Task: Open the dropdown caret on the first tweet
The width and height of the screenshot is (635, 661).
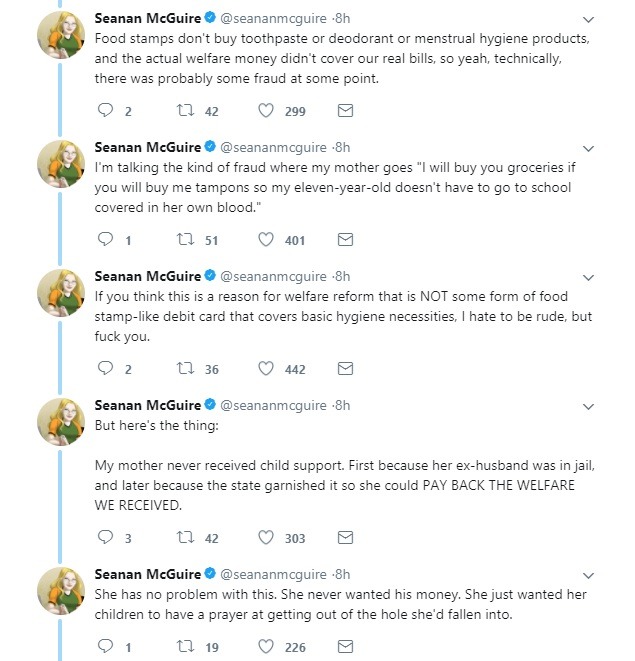Action: [588, 19]
